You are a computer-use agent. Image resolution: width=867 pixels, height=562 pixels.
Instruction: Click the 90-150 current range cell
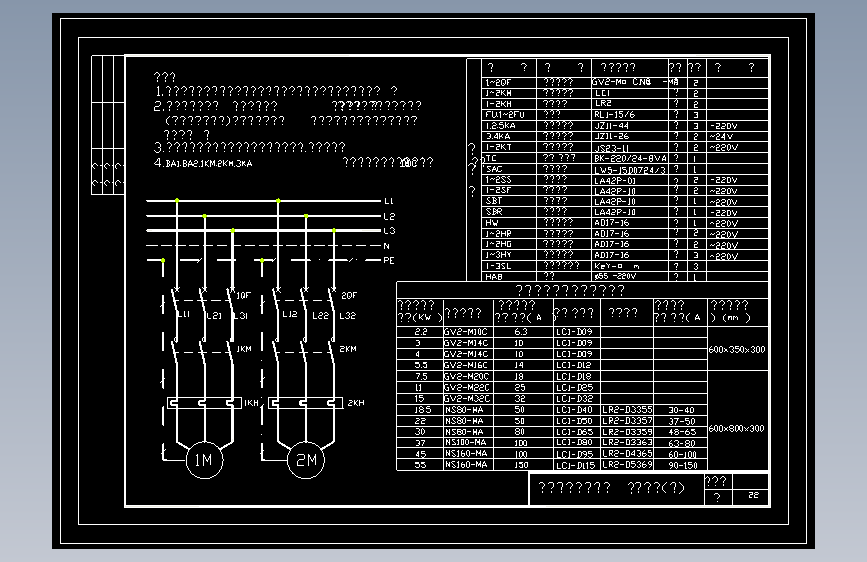(x=683, y=466)
